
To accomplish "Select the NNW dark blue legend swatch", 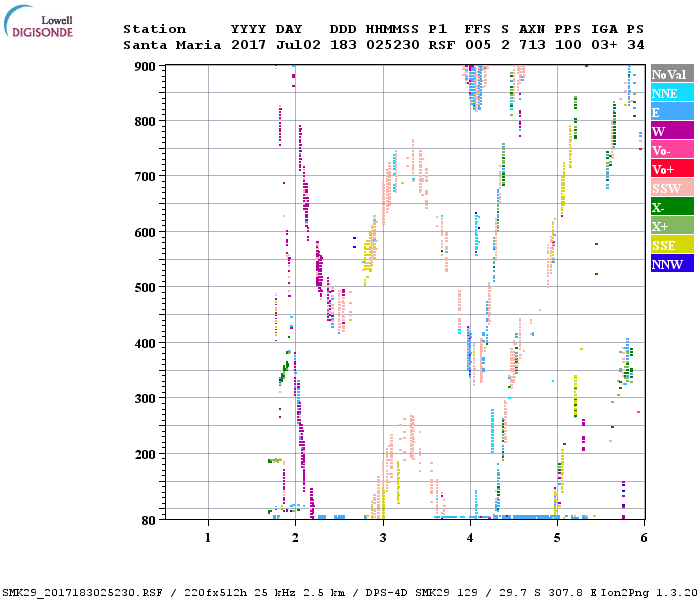I will 672,263.
